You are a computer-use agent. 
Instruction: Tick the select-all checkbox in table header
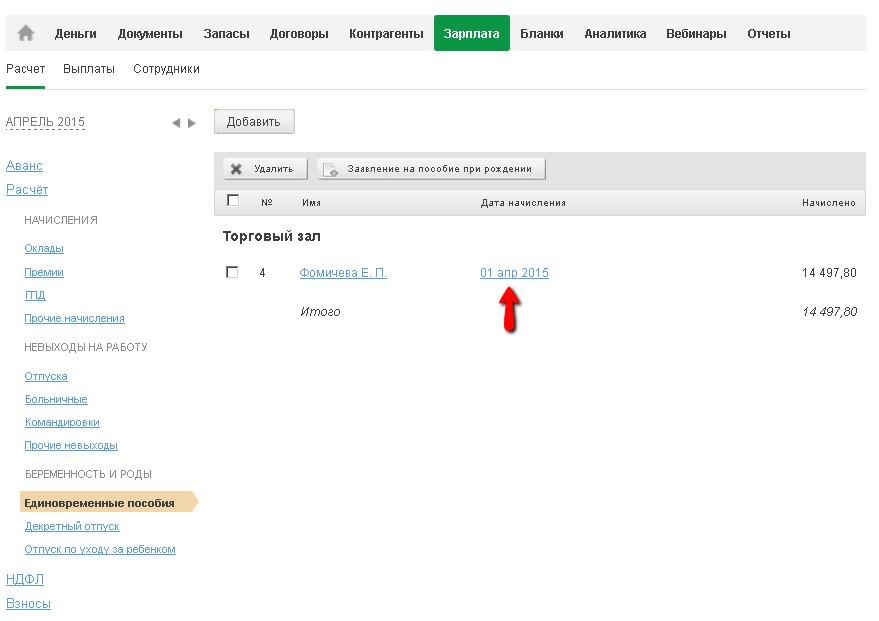click(x=233, y=200)
